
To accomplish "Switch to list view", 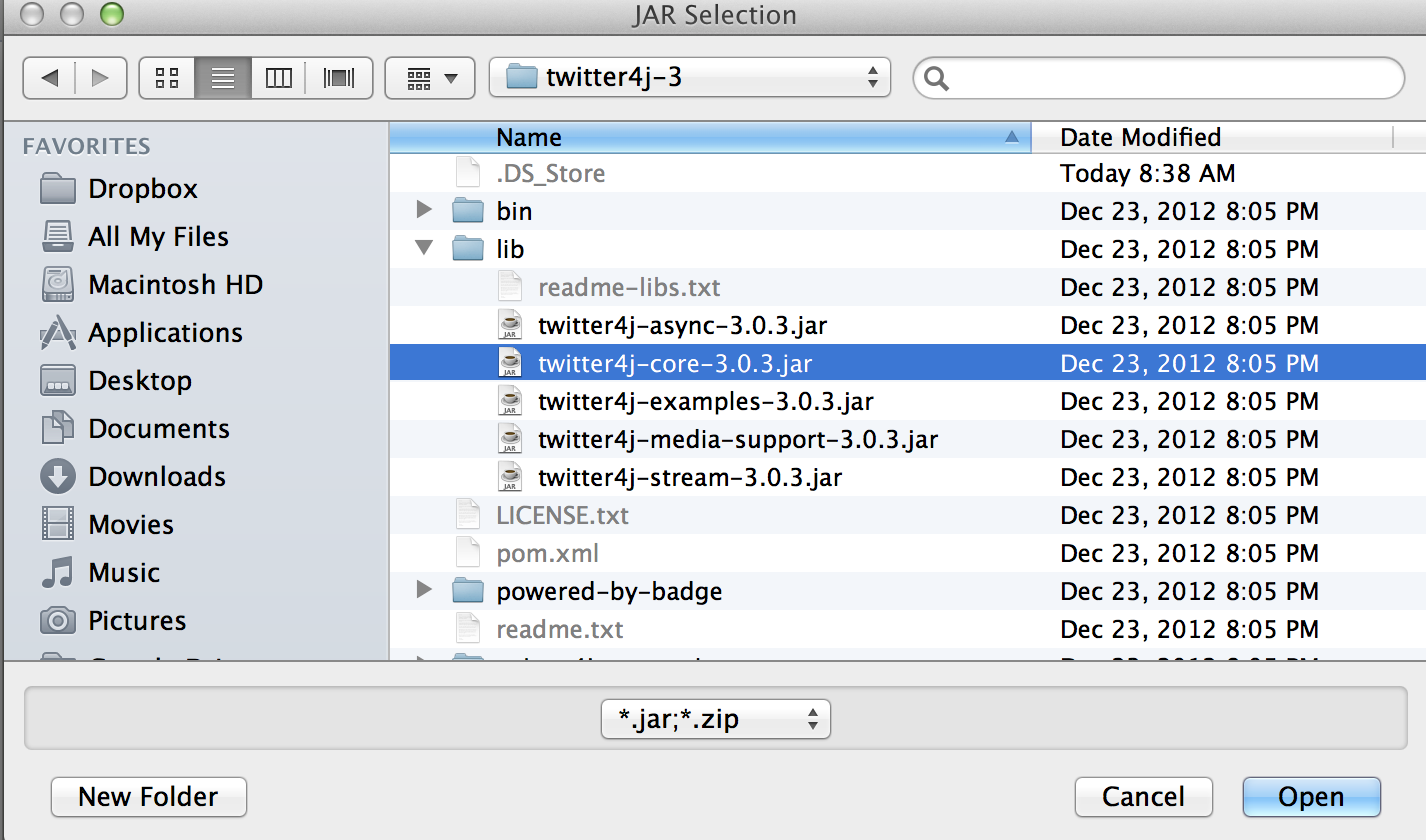I will pos(223,77).
